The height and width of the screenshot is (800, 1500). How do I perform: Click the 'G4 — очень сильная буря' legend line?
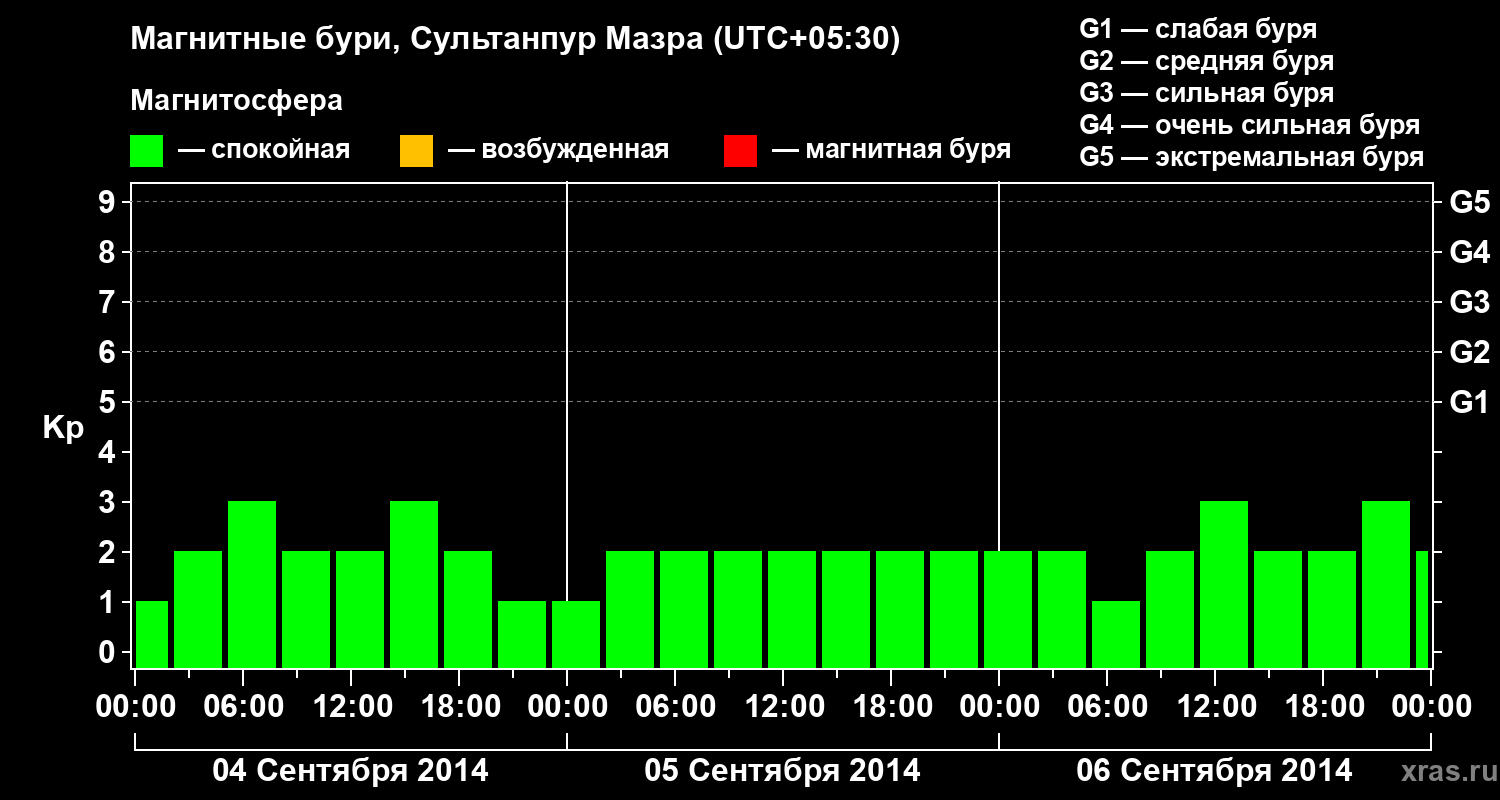(1250, 125)
